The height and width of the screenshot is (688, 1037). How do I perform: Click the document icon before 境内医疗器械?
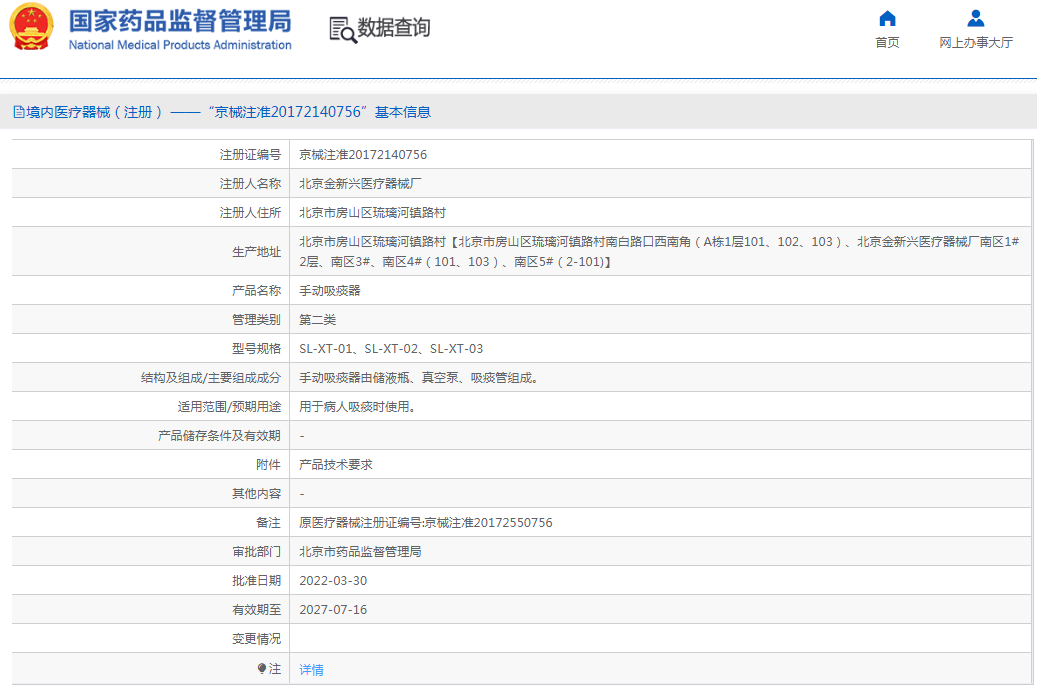pyautogui.click(x=18, y=113)
